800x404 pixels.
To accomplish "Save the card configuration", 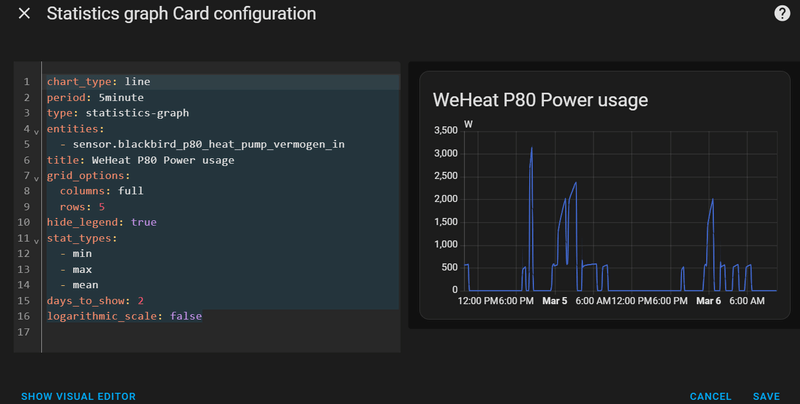I will [766, 396].
